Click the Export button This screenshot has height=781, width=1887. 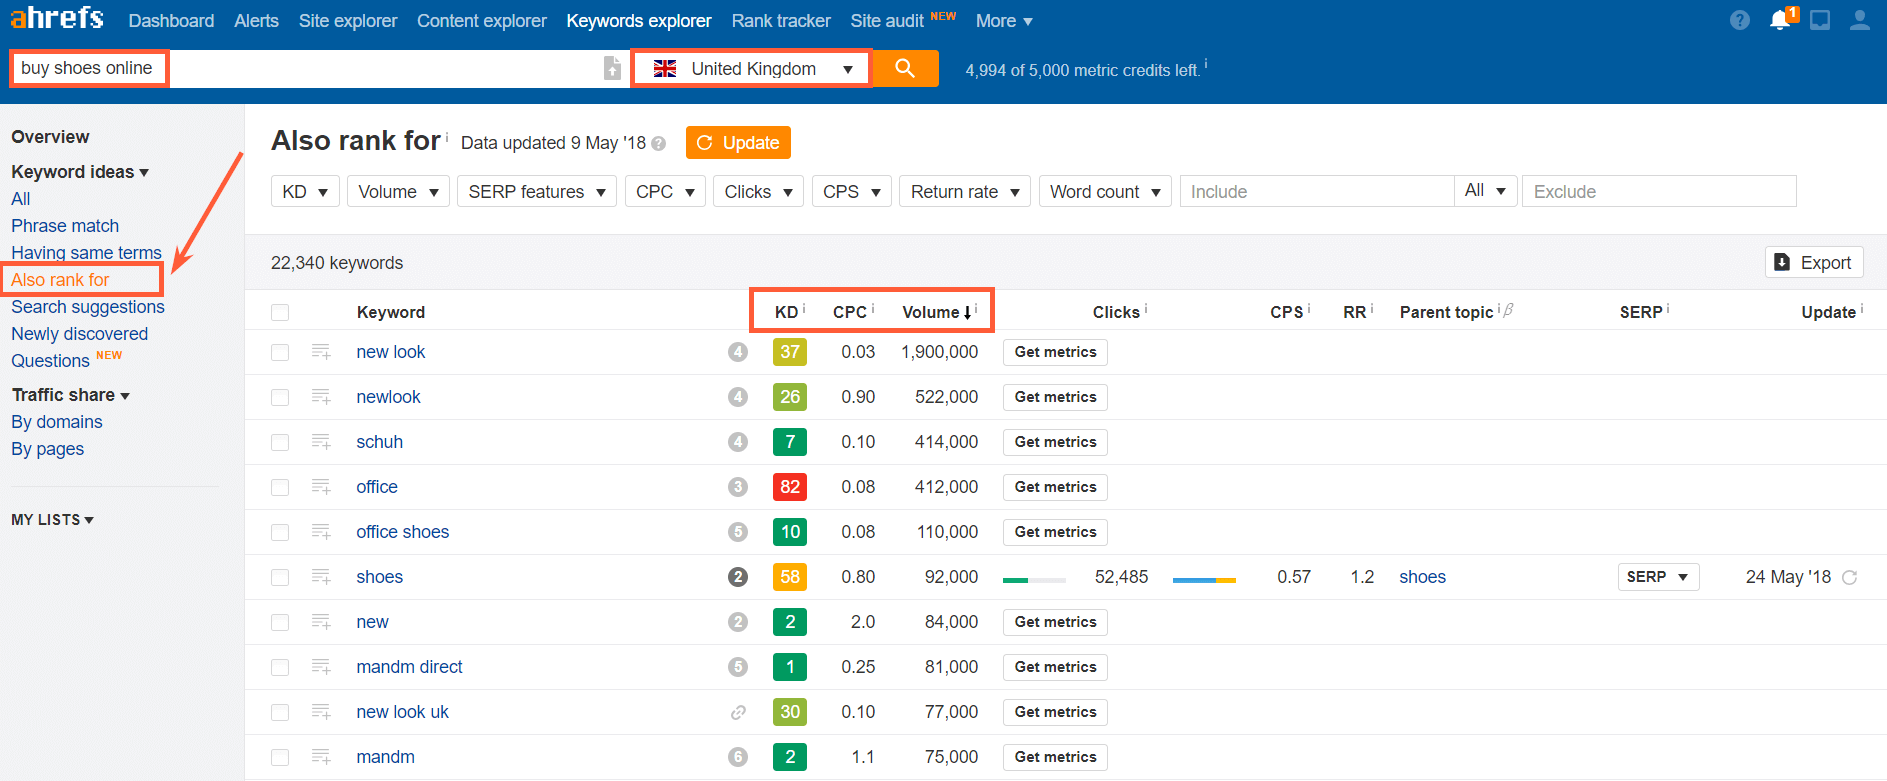tap(1814, 262)
